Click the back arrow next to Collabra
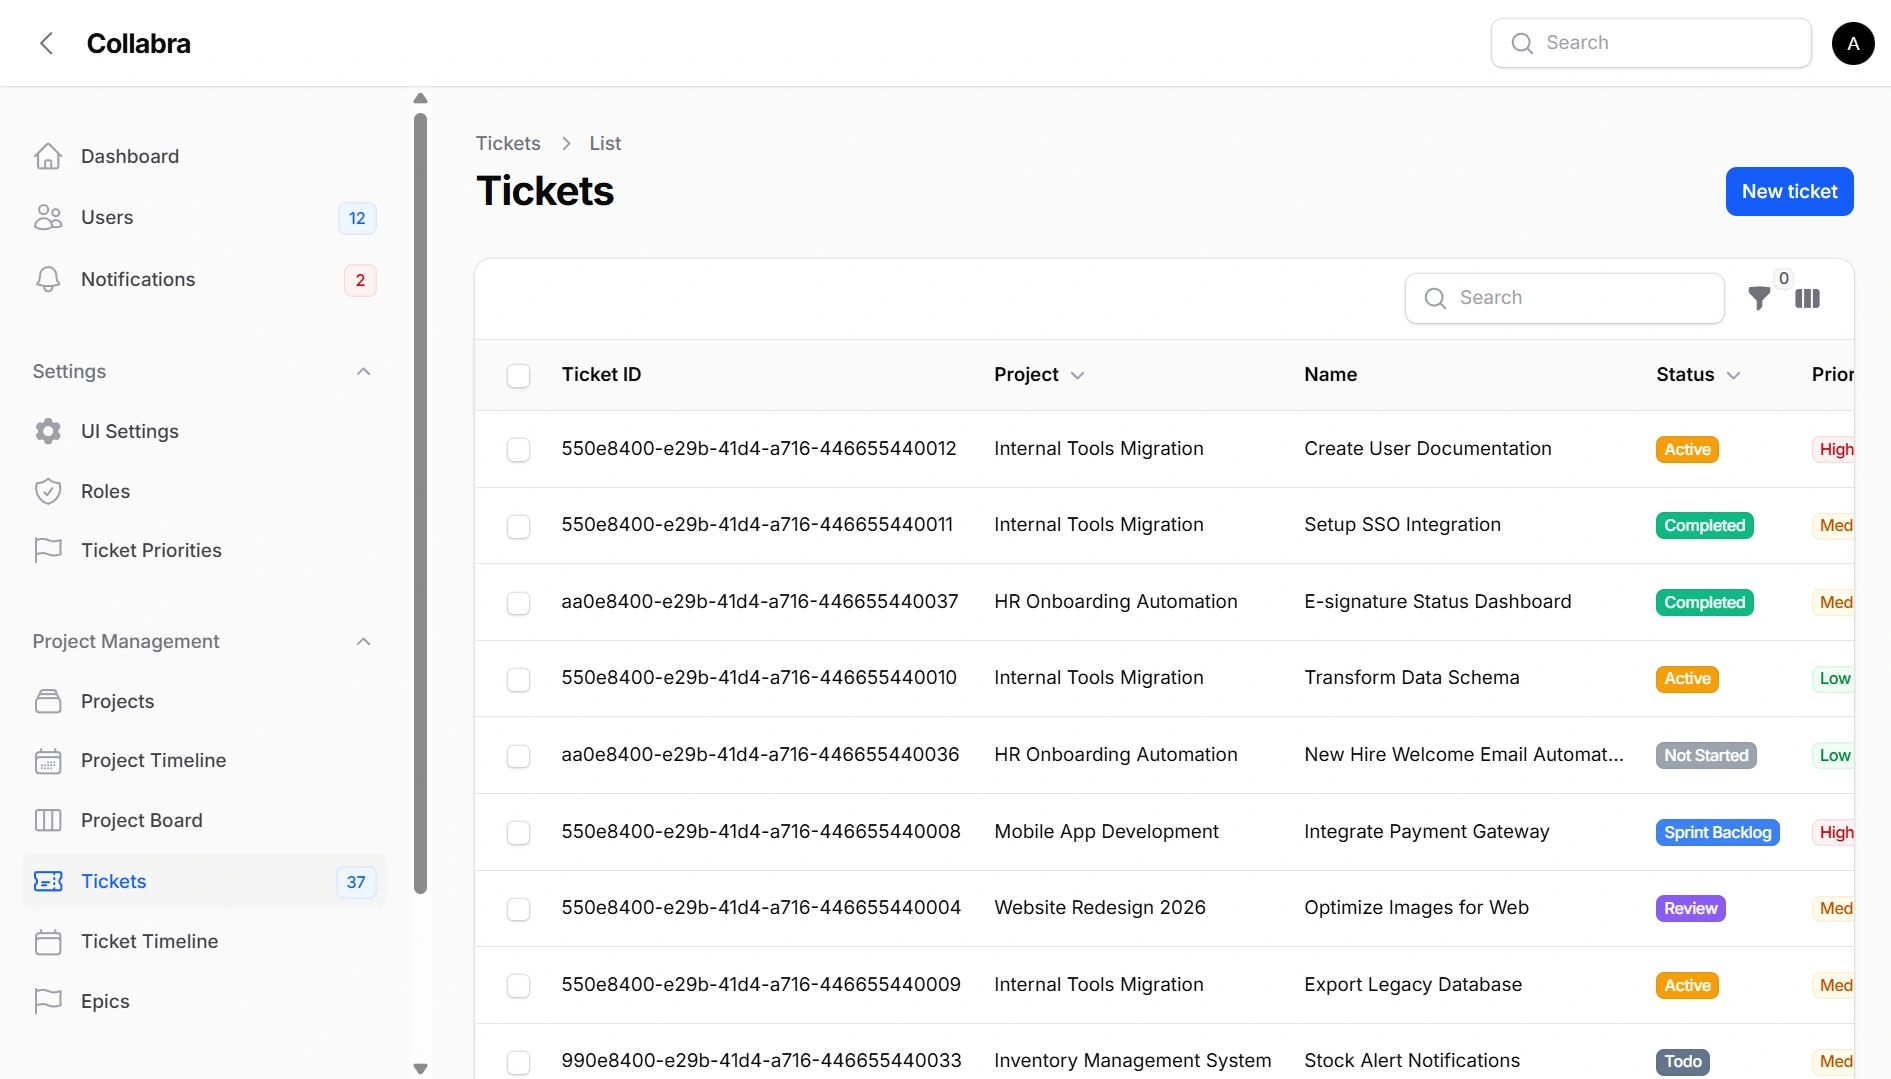Screen dimensions: 1891x1079 pos(46,43)
